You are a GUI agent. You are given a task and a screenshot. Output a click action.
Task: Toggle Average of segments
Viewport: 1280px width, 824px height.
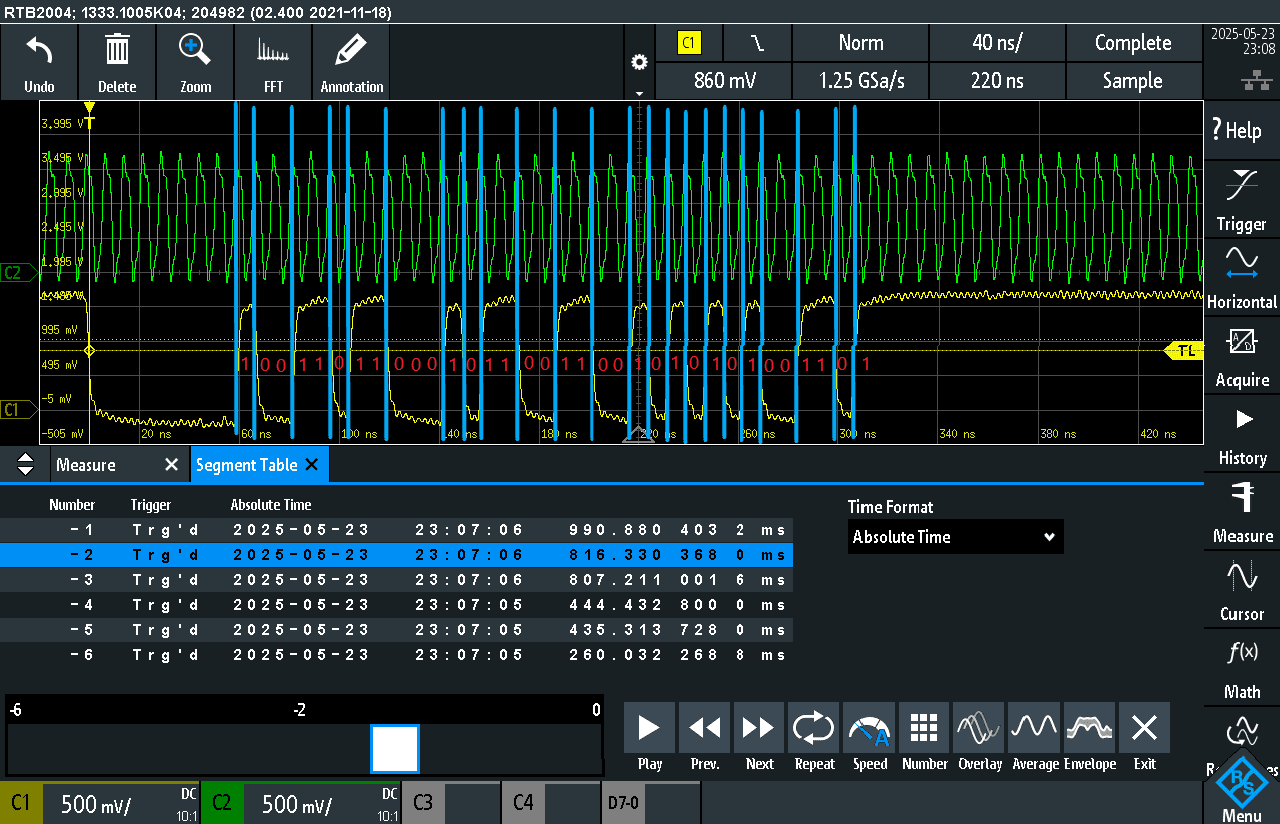pos(1035,728)
